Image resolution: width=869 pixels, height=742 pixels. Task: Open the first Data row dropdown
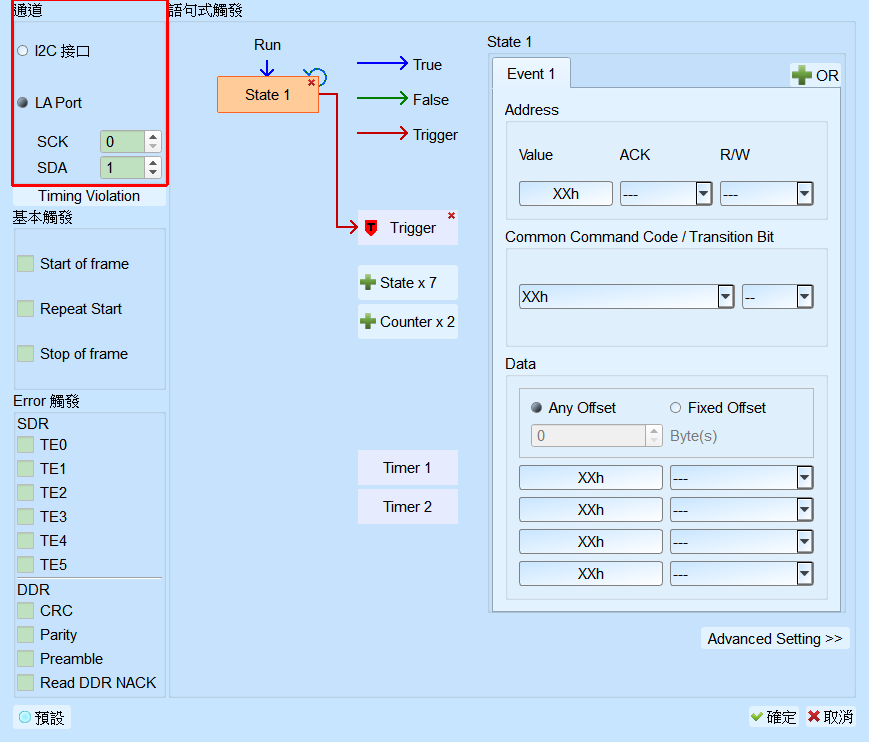(742, 478)
